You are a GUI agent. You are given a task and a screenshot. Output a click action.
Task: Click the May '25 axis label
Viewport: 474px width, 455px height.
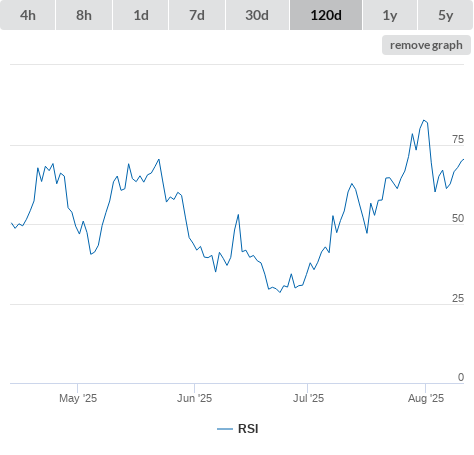click(x=78, y=398)
